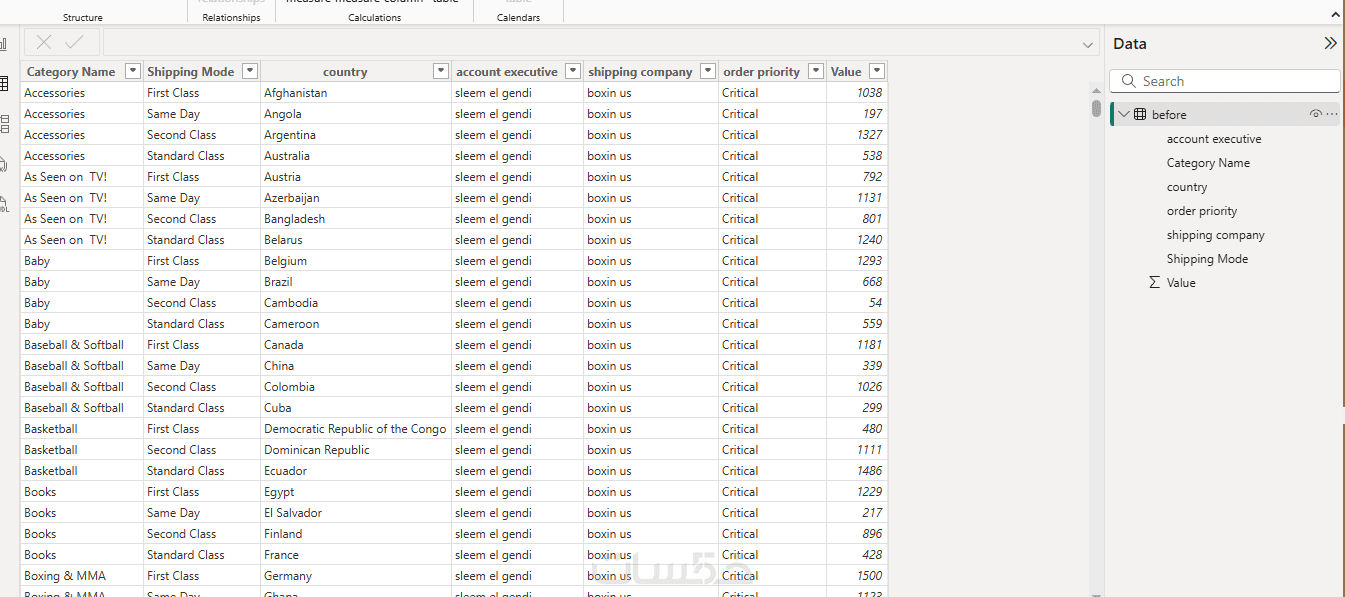This screenshot has height=597, width=1345.
Task: Select the Value cell 54
Action: 857,303
